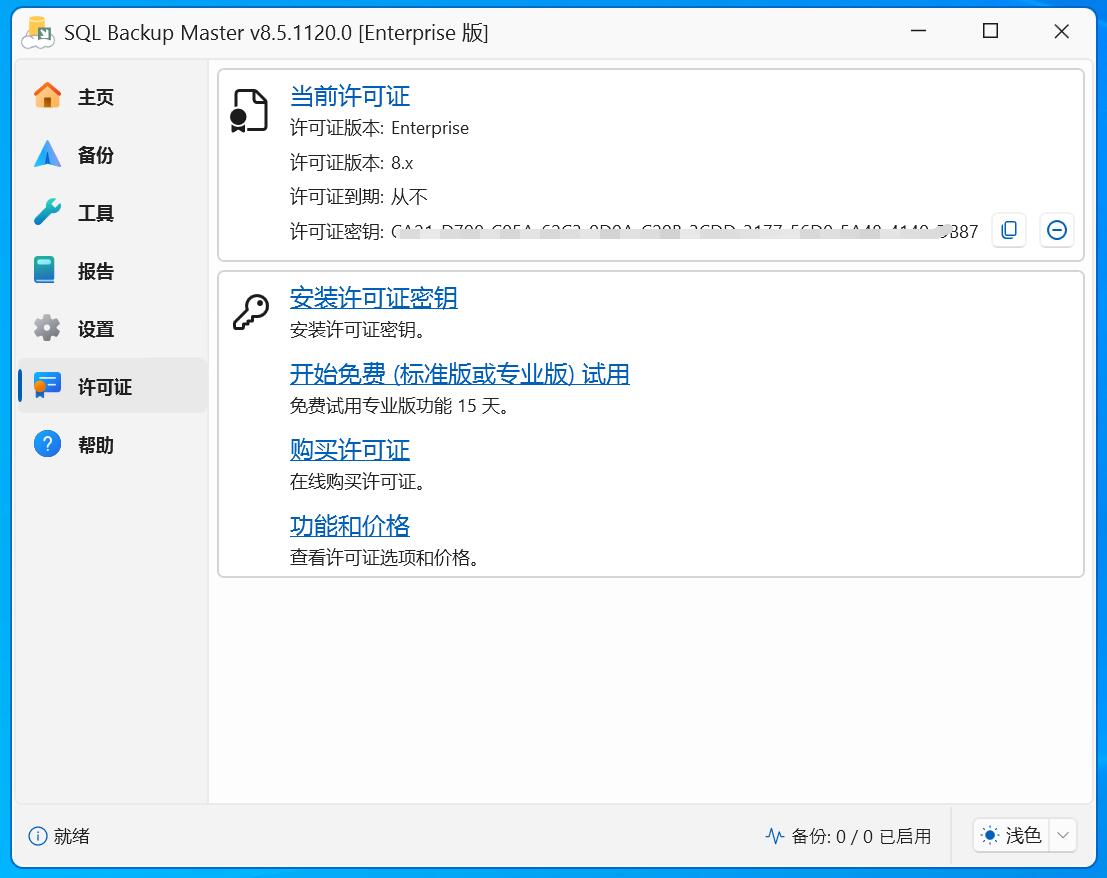1107x878 pixels.
Task: Click the 许可证版本: 8.x line
Action: click(352, 163)
